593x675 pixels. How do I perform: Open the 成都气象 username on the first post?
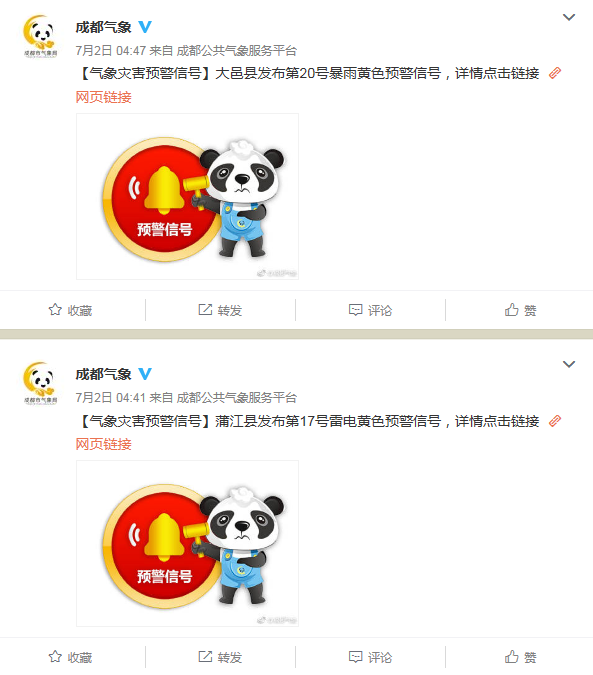(x=103, y=27)
